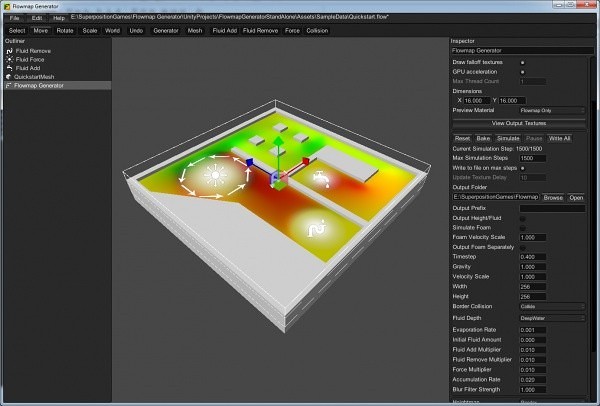Click Open output folder button

click(576, 198)
